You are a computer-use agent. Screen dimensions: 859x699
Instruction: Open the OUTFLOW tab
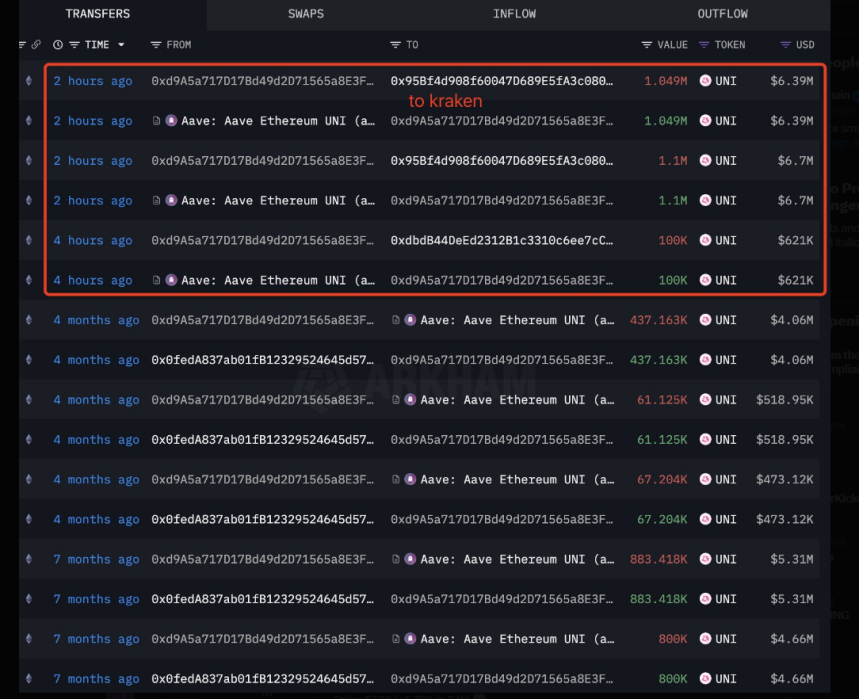(x=722, y=14)
